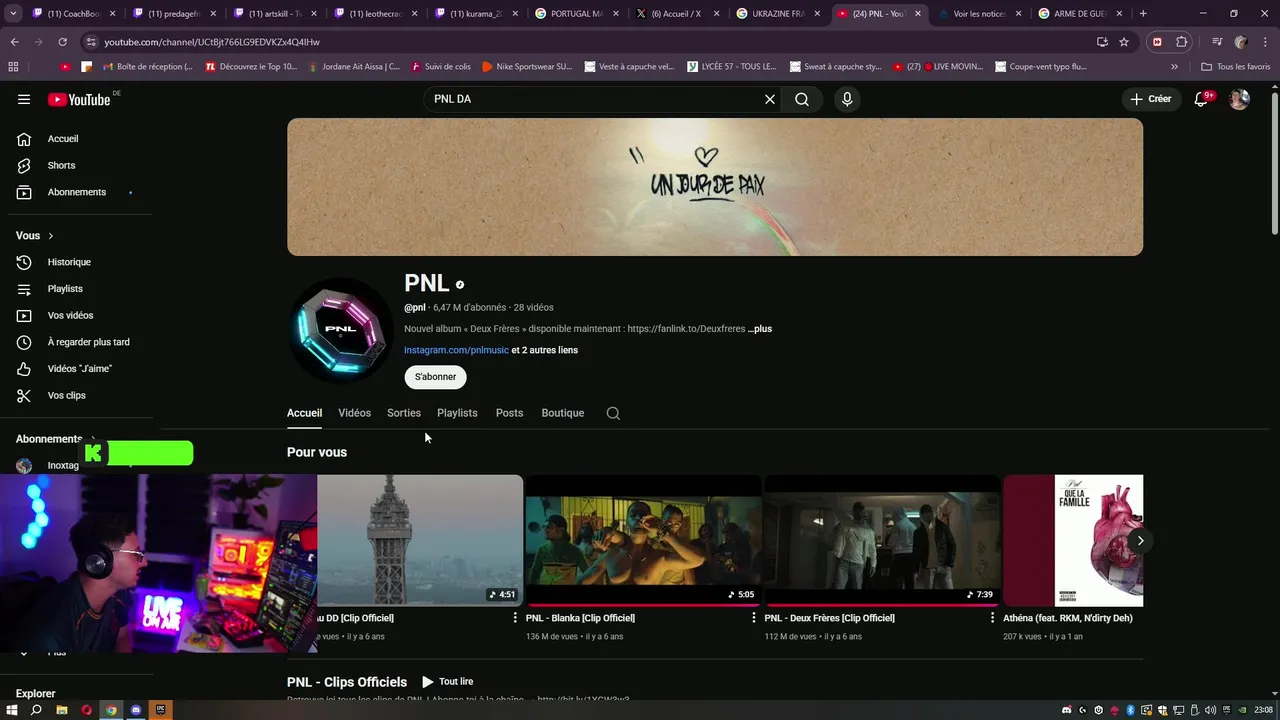Open "et 2 autres liens"

[545, 350]
